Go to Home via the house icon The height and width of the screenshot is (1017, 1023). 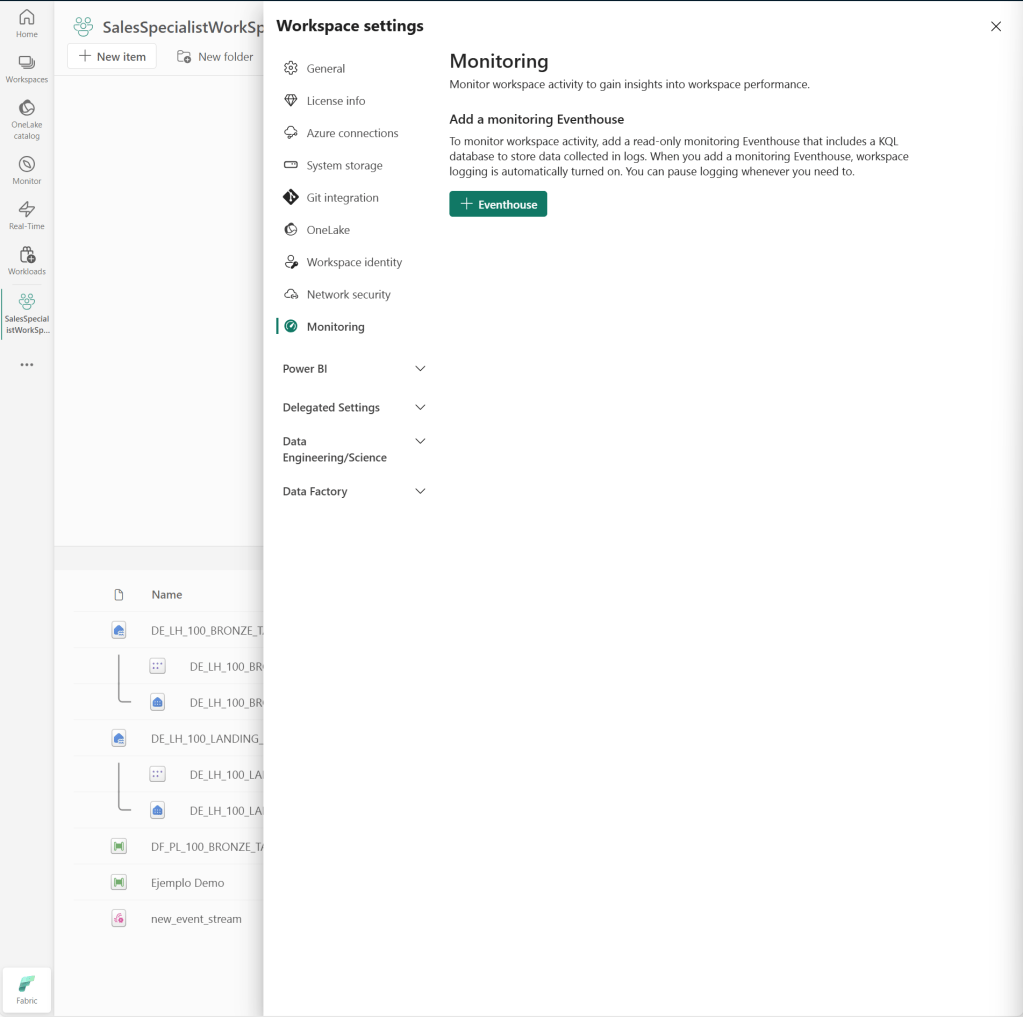(x=27, y=18)
